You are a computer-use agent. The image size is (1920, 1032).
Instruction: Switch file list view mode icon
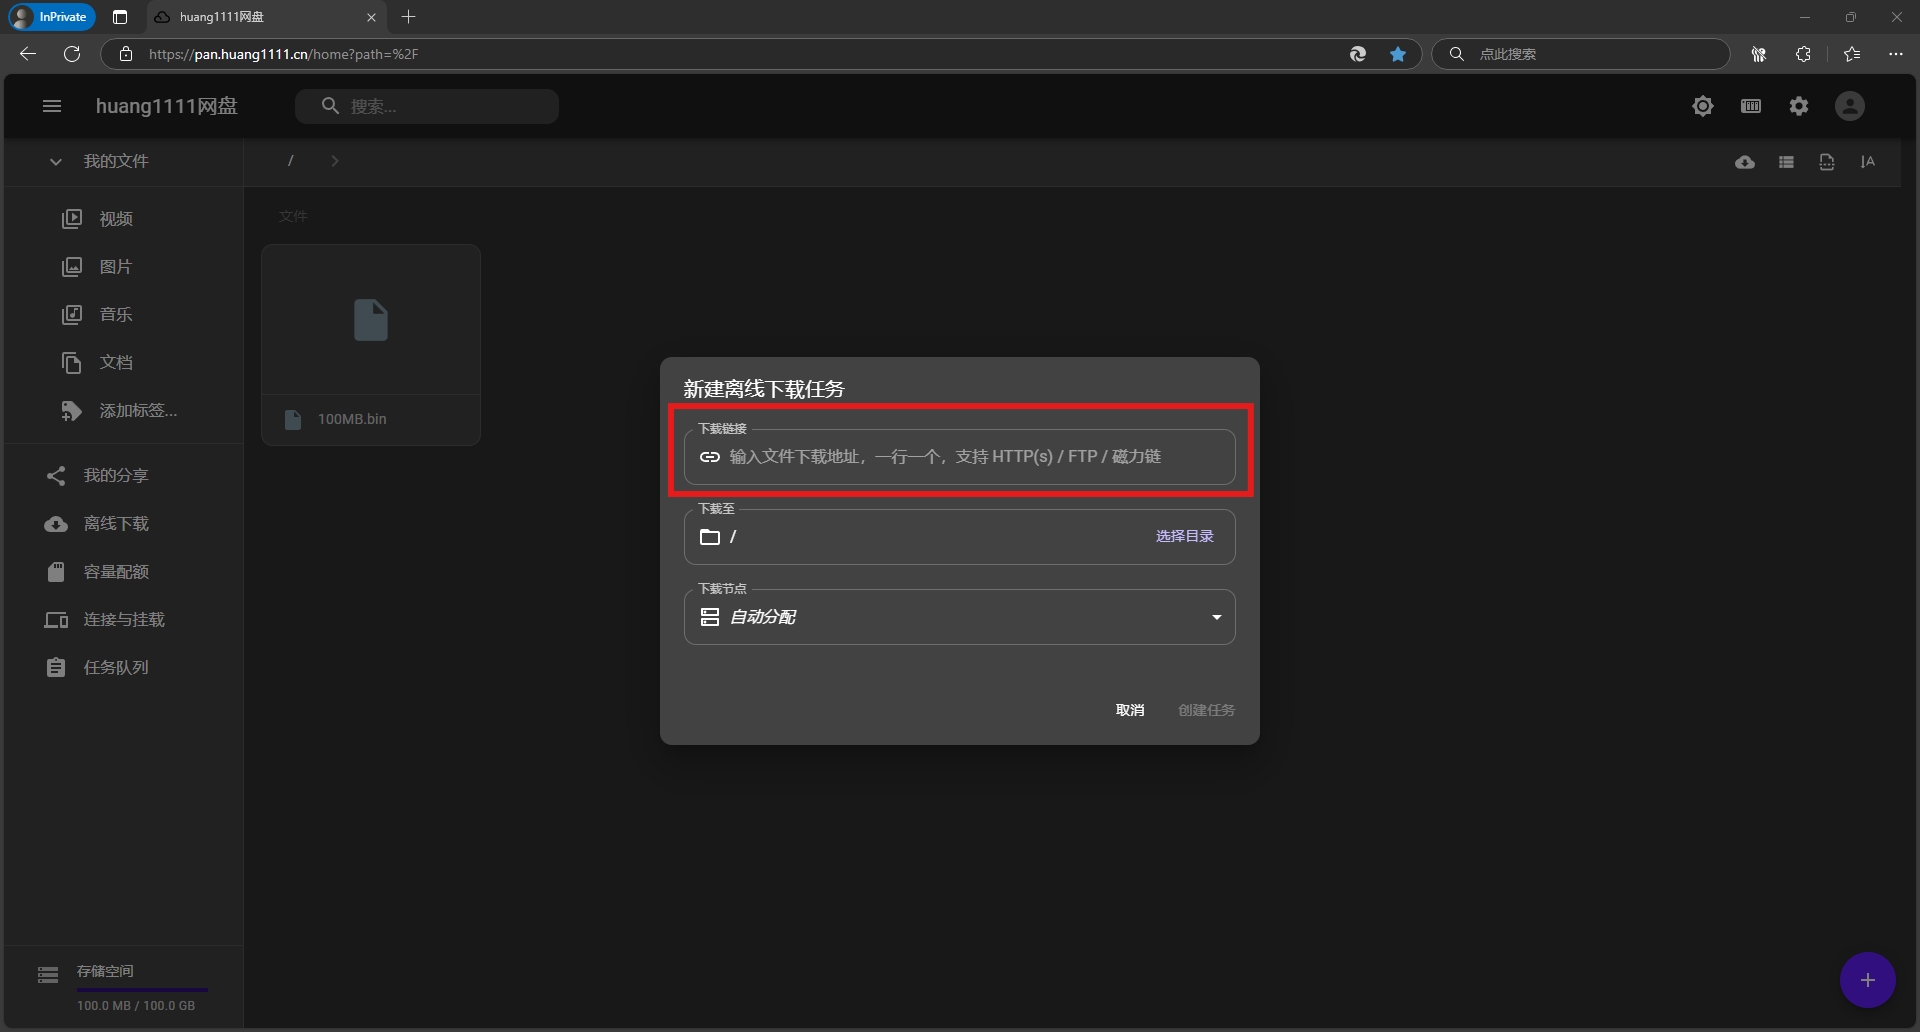tap(1786, 162)
